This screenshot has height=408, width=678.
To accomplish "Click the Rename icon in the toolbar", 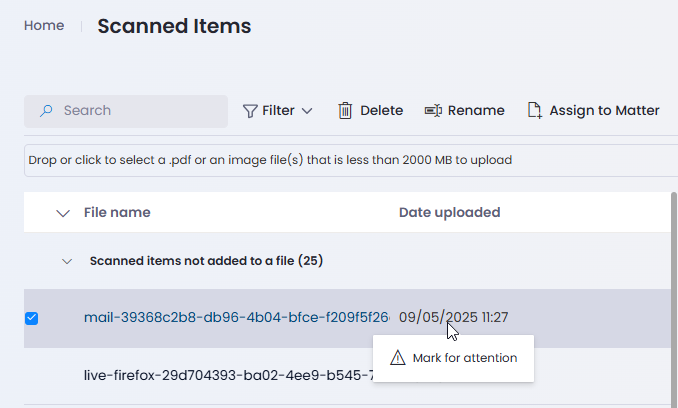I will [433, 111].
